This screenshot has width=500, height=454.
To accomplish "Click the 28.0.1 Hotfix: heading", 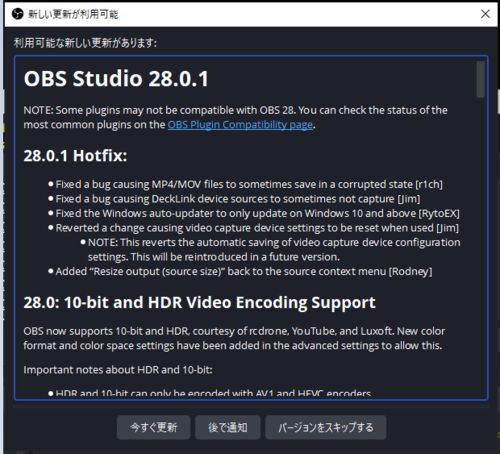I will coord(75,156).
